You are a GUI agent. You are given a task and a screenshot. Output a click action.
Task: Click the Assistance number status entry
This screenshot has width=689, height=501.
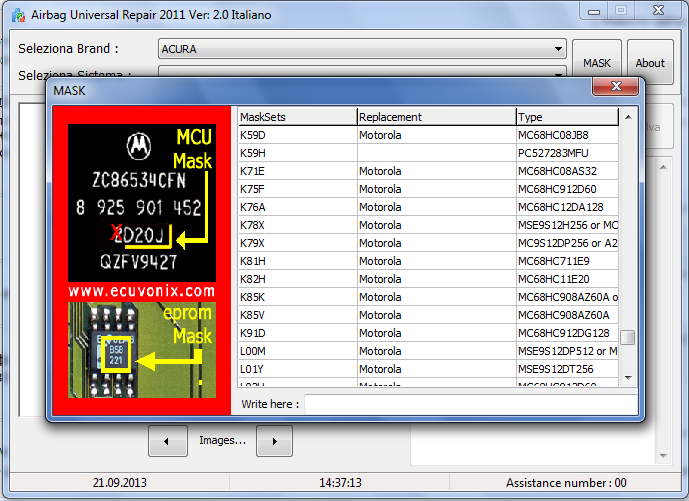566,483
